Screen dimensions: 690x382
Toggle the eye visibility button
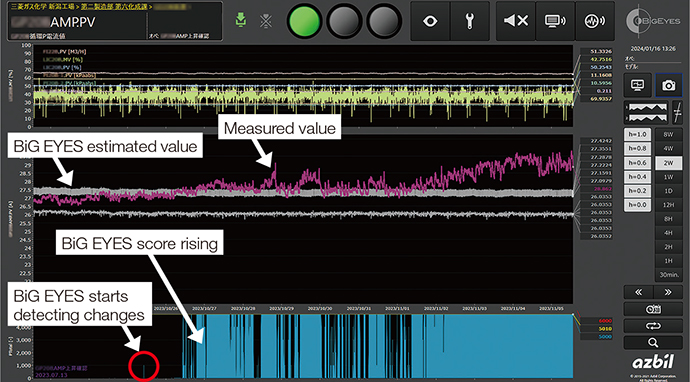tap(430, 21)
